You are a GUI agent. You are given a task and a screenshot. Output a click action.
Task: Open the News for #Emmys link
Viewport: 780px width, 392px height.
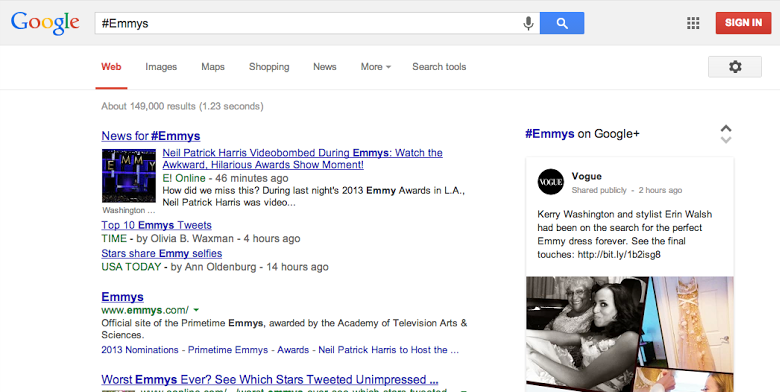coord(151,136)
